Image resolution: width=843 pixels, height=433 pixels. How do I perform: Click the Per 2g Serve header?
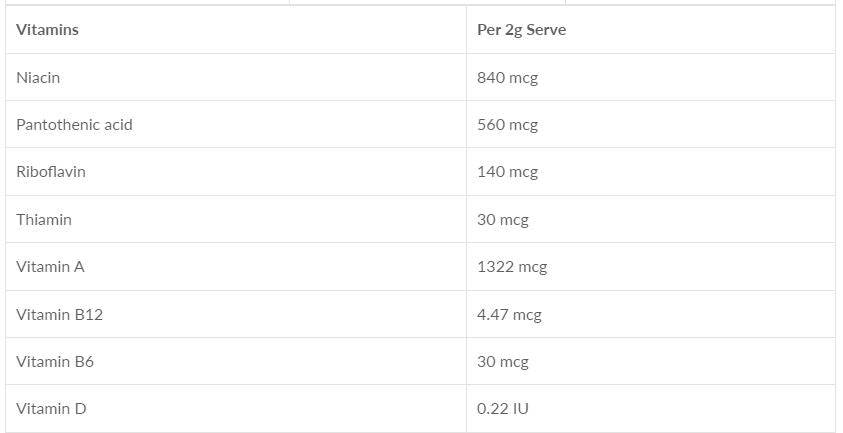pos(521,30)
